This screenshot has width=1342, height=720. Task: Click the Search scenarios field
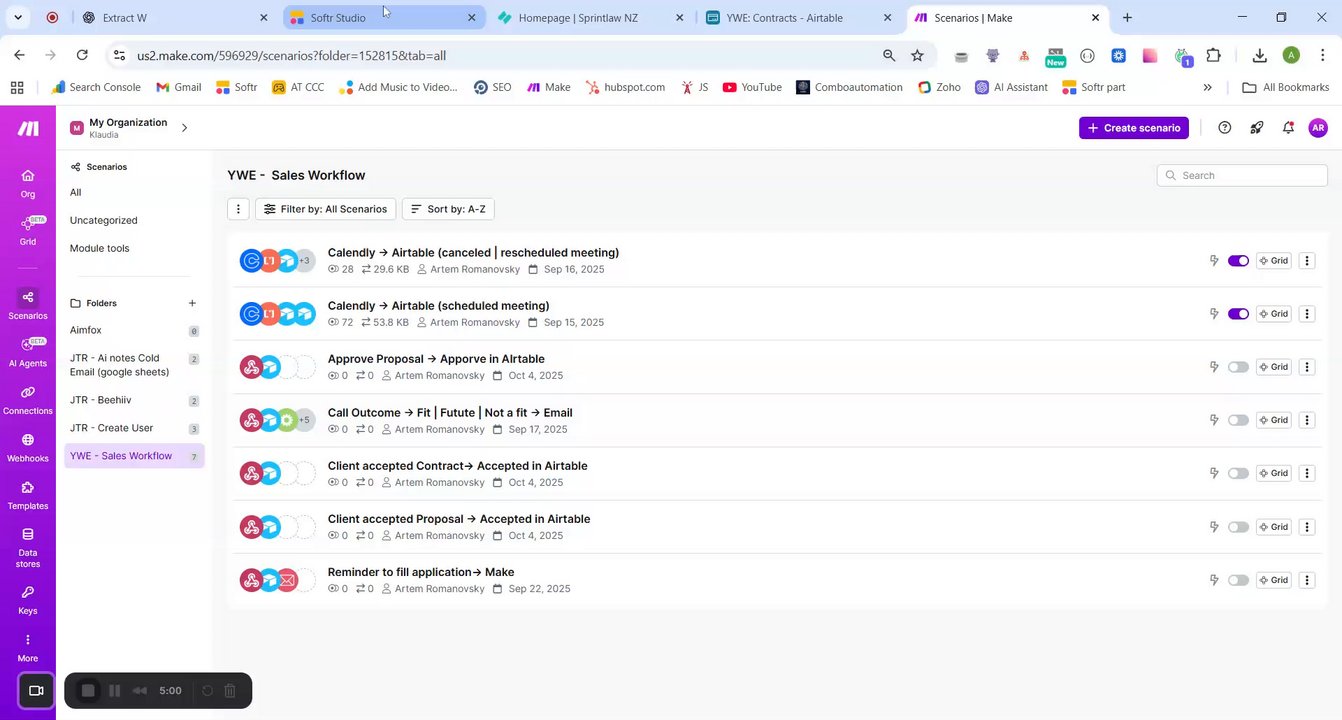[x=1242, y=175]
